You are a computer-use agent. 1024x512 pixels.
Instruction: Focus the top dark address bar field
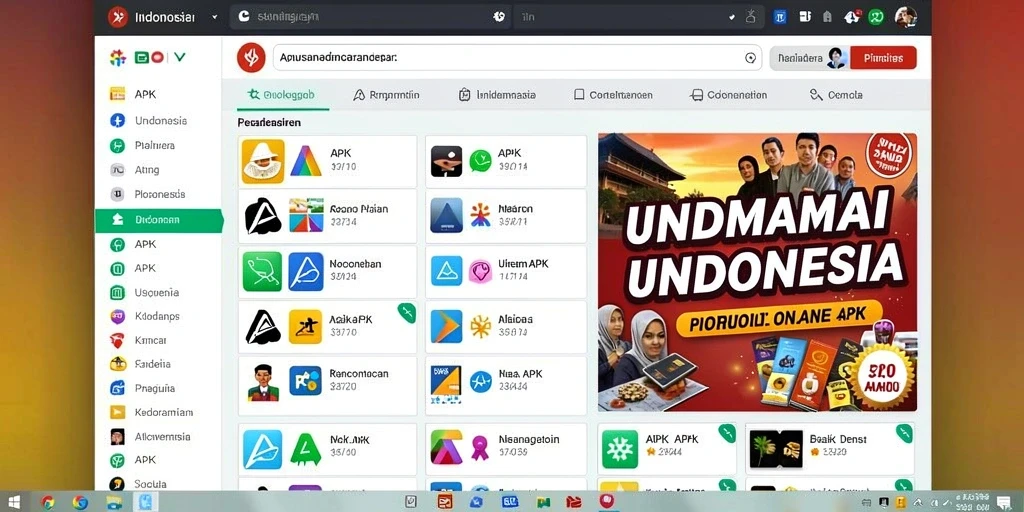click(371, 17)
